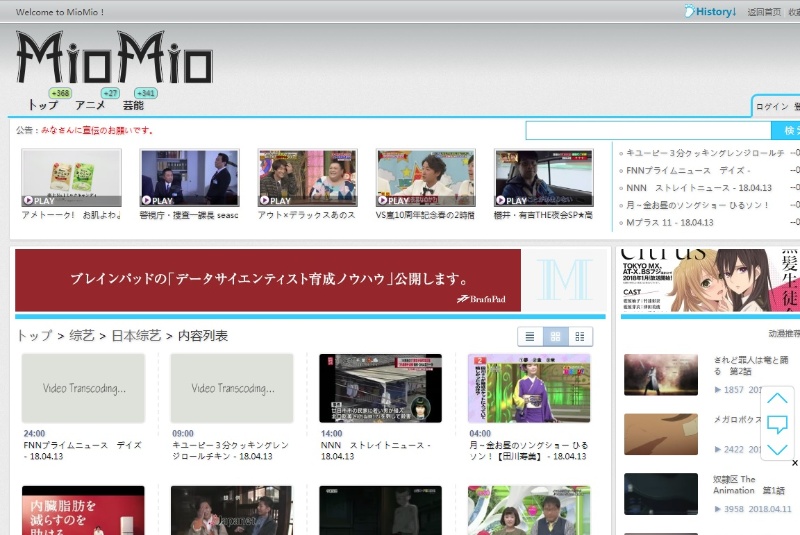Screen dimensions: 800x535
Task: Open the トップ navigation tab
Action: click(43, 105)
